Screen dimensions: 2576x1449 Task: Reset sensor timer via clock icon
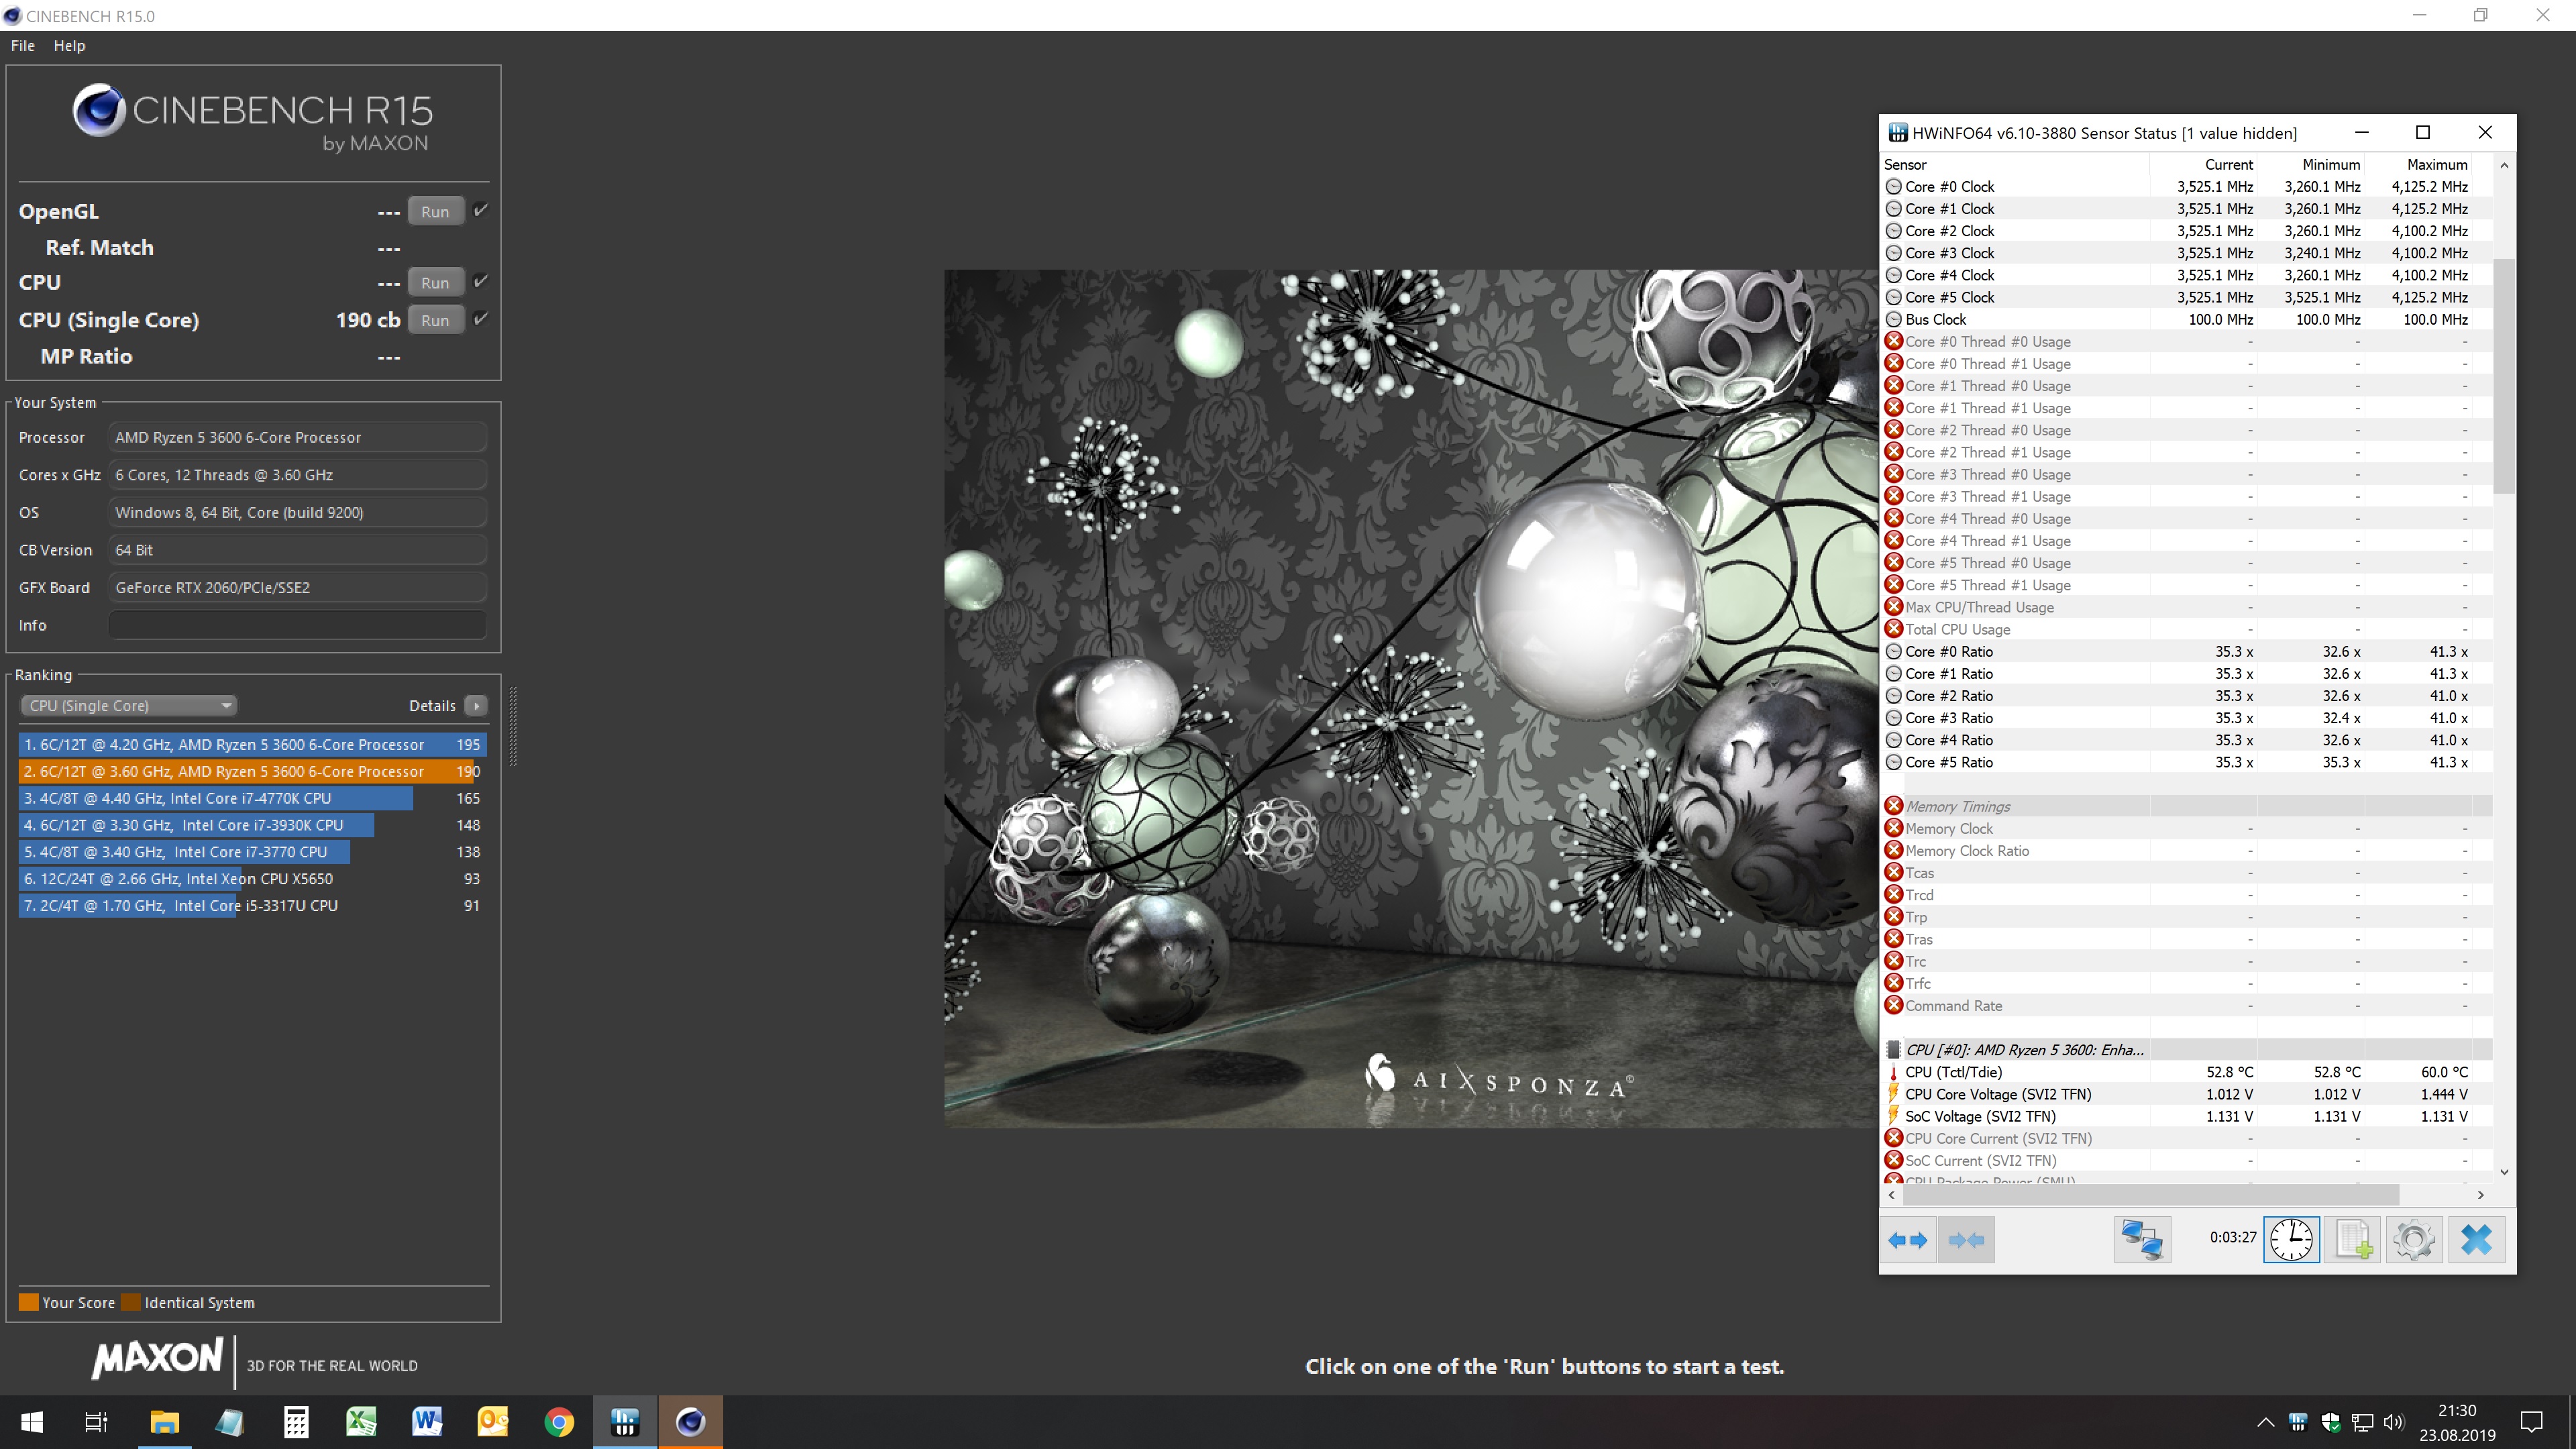[2291, 1240]
